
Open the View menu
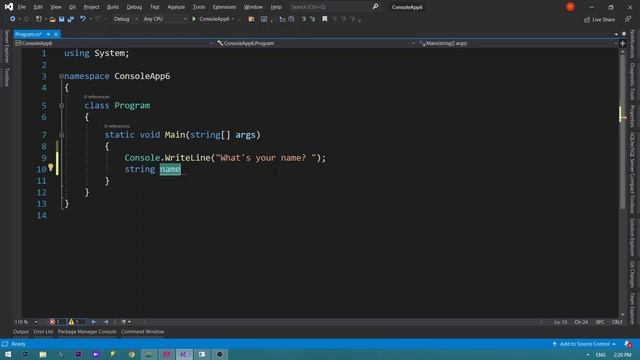(x=56, y=7)
